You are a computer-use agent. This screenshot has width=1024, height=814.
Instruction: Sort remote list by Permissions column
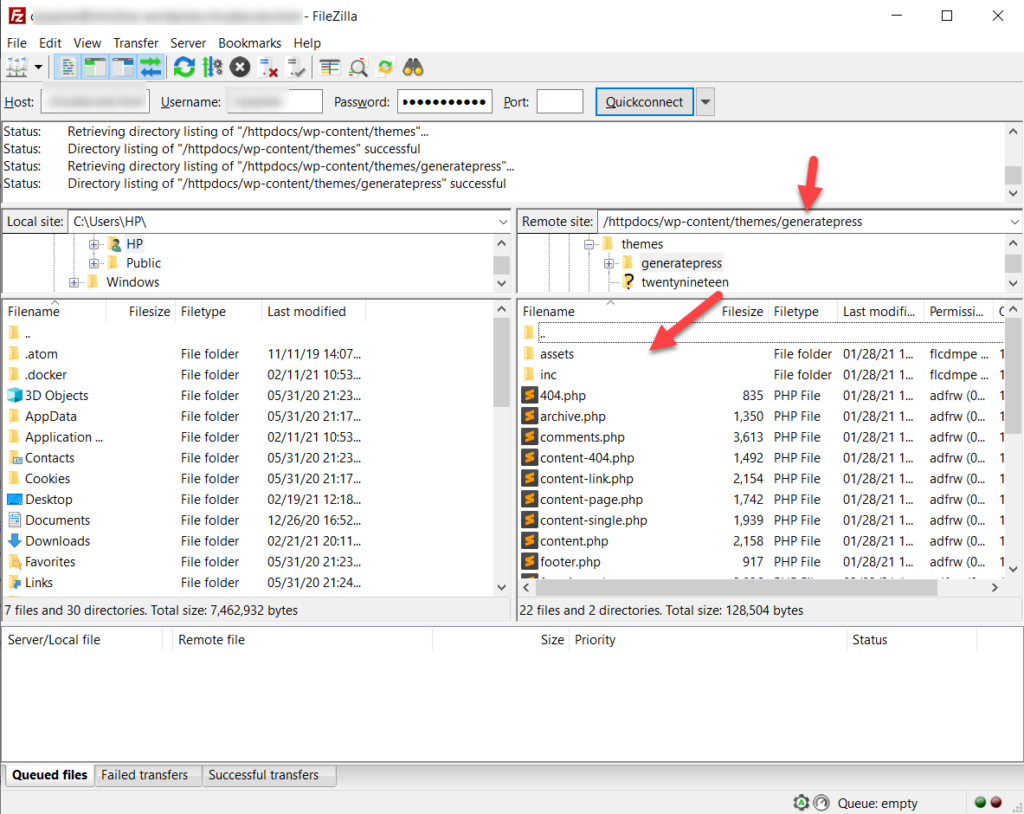point(956,312)
